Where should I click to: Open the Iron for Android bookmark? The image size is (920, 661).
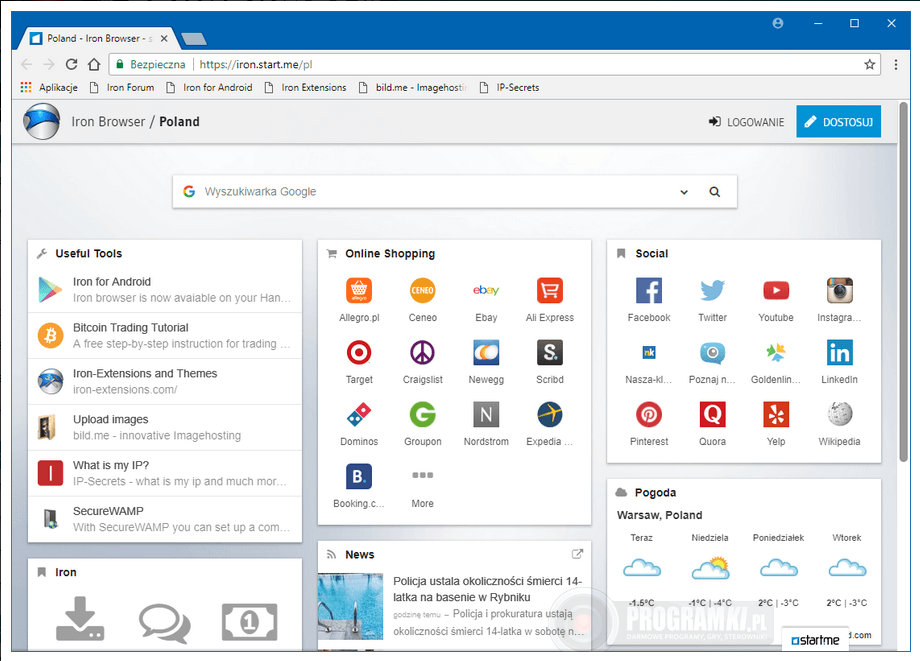209,87
